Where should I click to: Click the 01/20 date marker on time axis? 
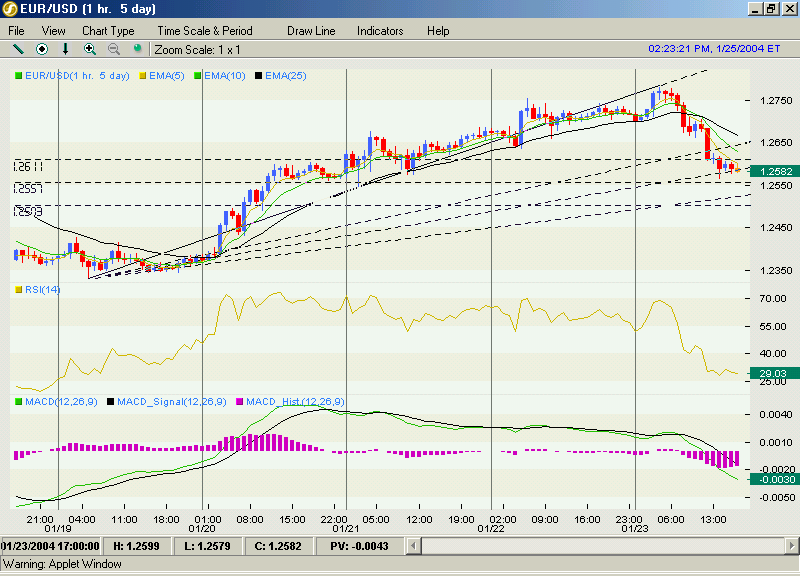[x=202, y=529]
